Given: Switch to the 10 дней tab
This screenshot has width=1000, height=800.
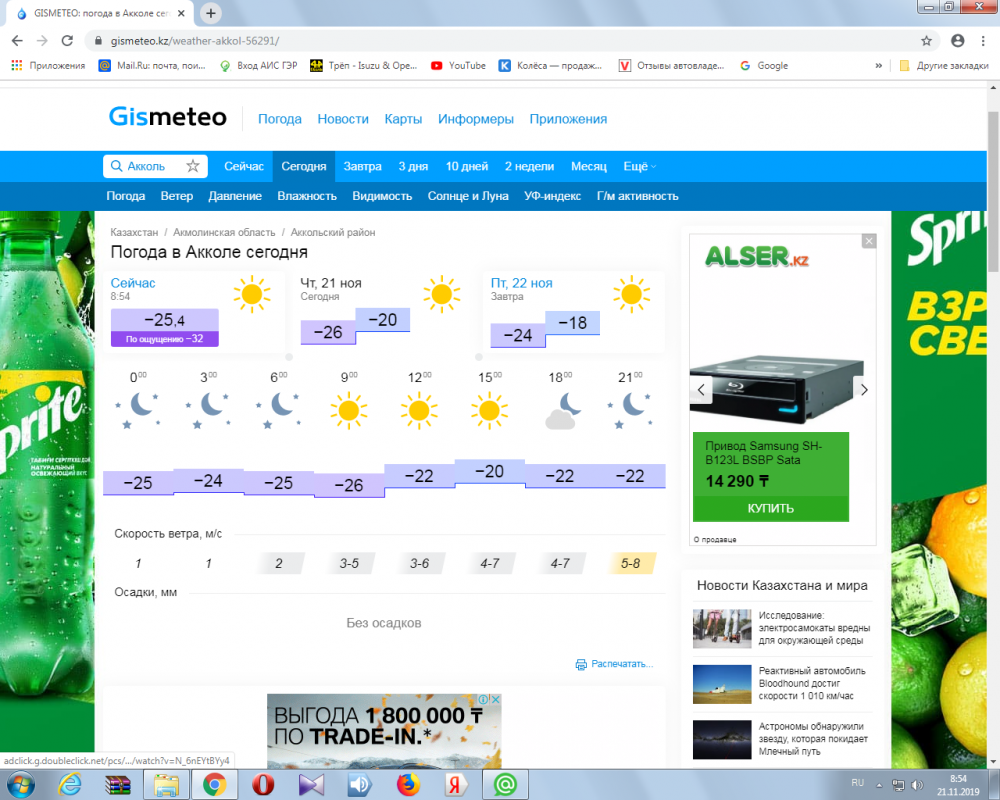Looking at the screenshot, I should pos(467,167).
